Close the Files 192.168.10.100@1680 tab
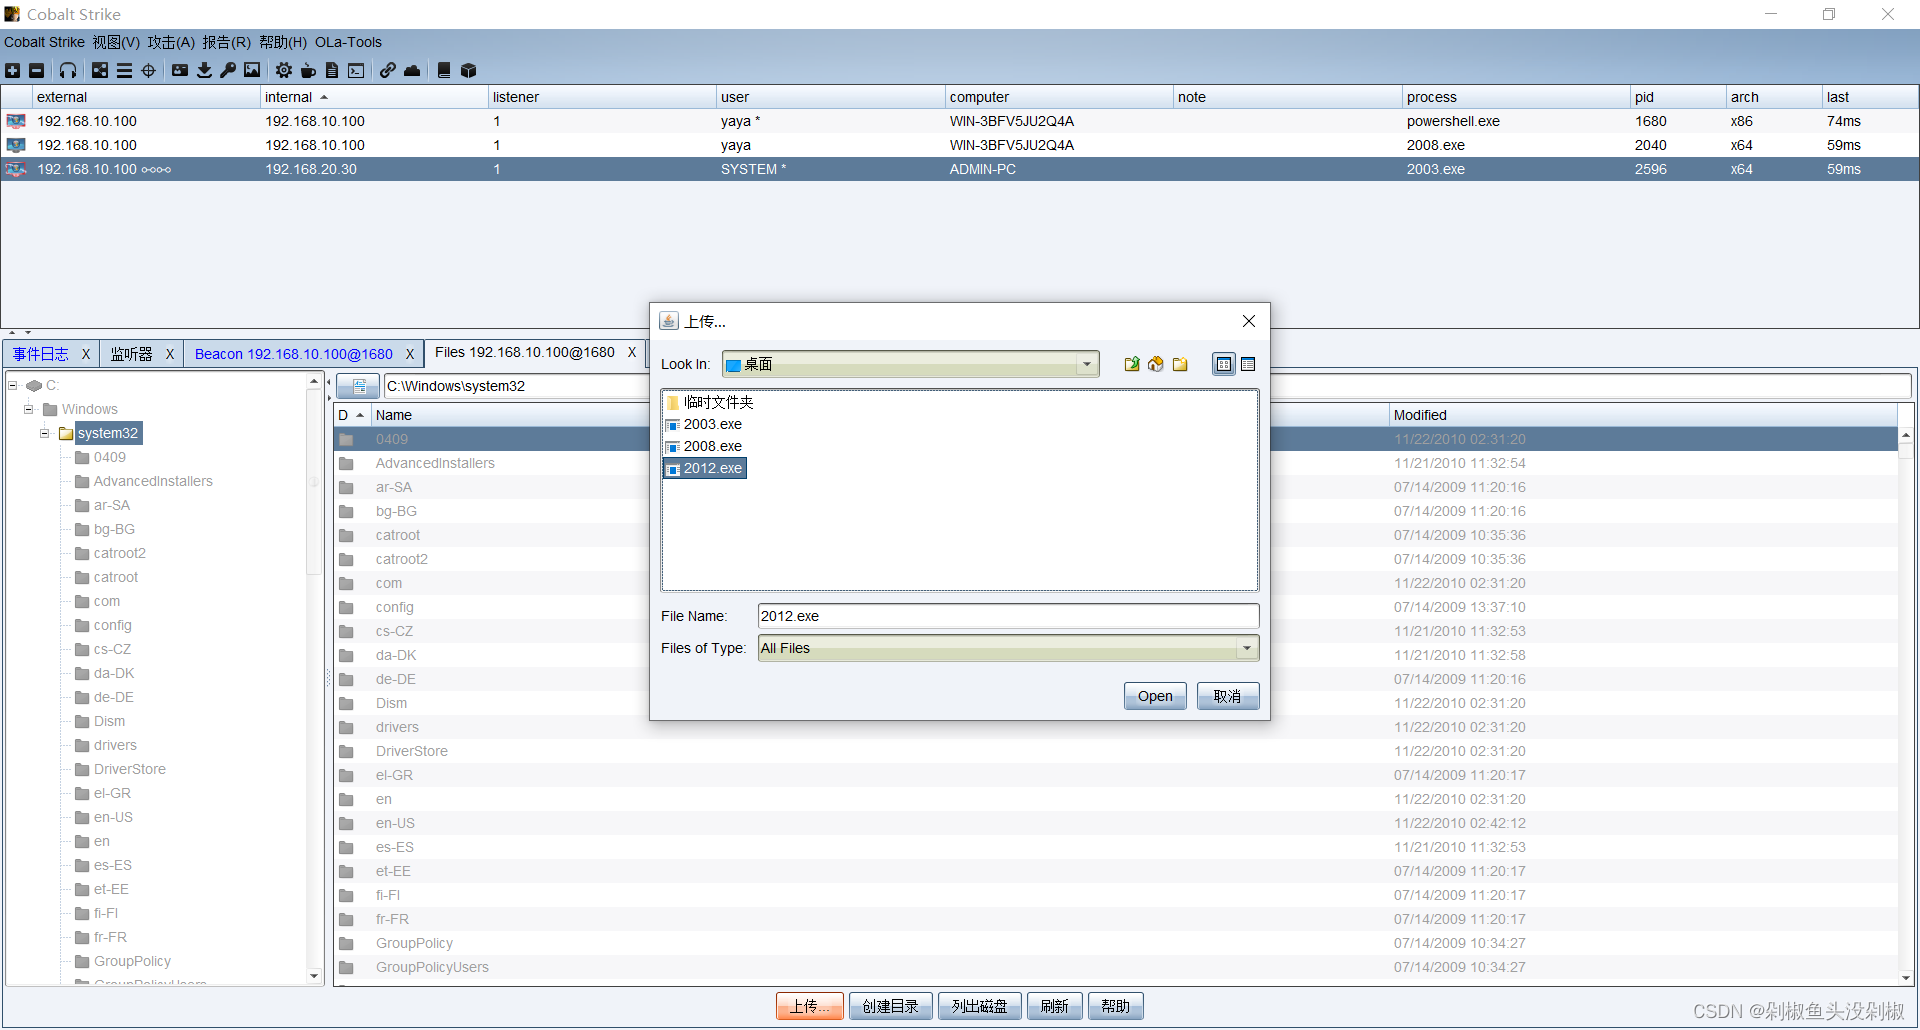The height and width of the screenshot is (1030, 1920). pyautogui.click(x=632, y=352)
